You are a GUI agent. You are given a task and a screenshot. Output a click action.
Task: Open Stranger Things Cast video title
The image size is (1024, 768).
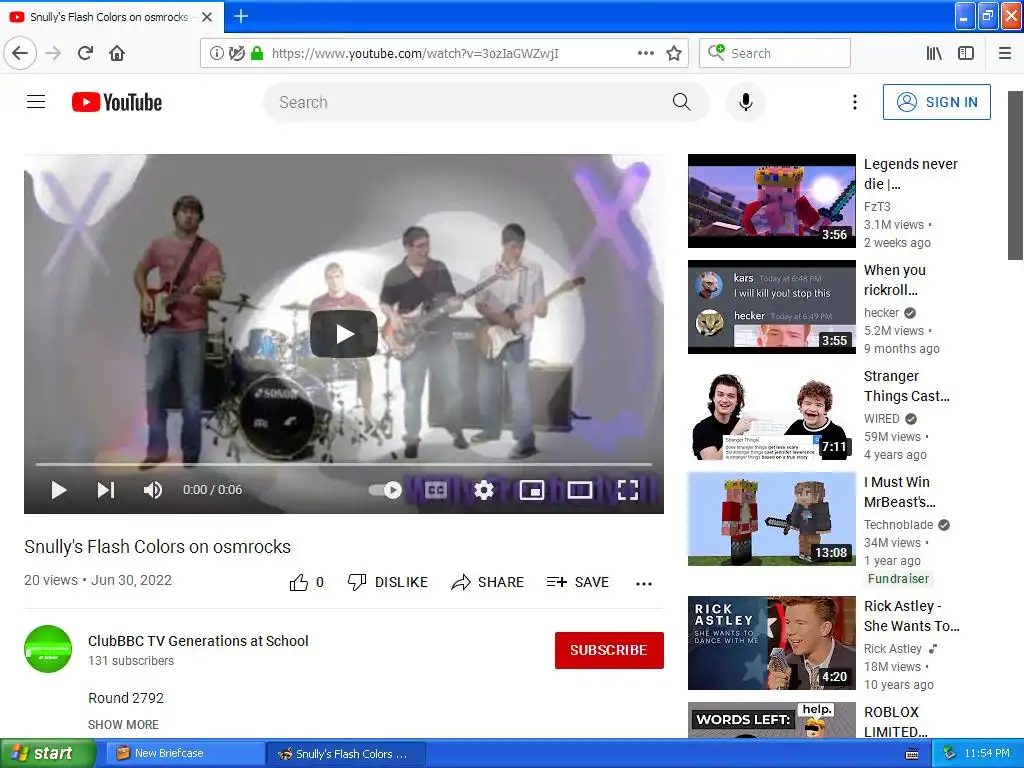pos(906,386)
